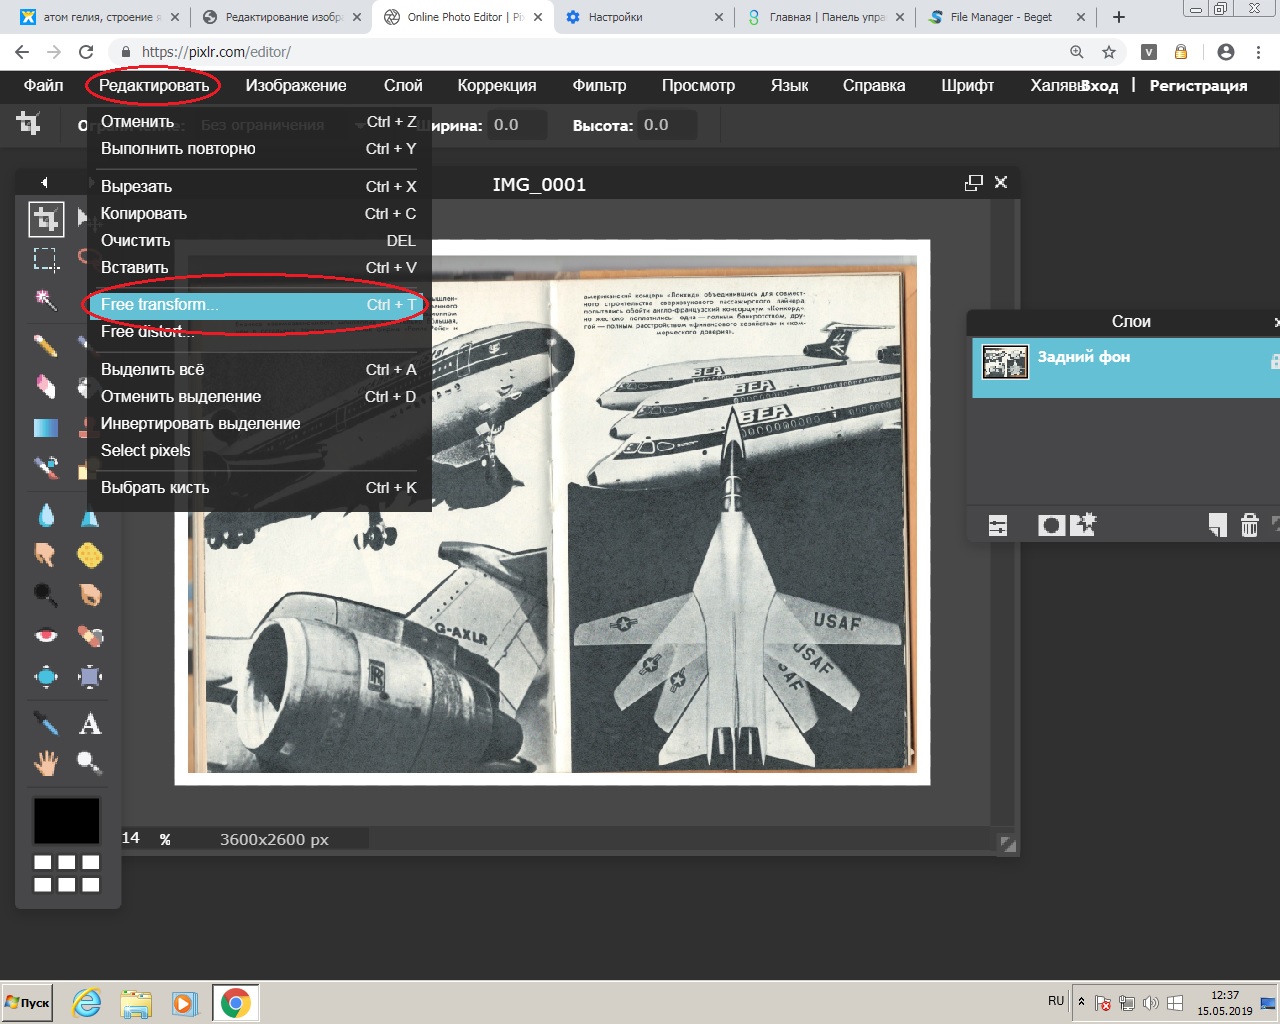
Task: Select the Color Replace tool
Action: point(45,467)
